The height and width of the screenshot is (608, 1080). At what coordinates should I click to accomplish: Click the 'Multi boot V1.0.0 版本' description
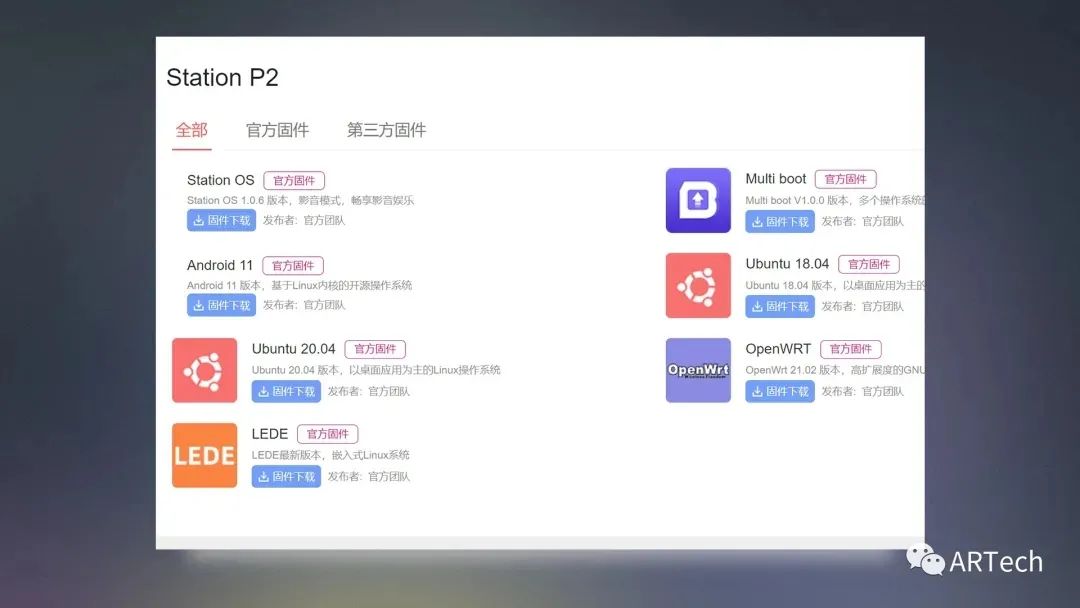[835, 200]
